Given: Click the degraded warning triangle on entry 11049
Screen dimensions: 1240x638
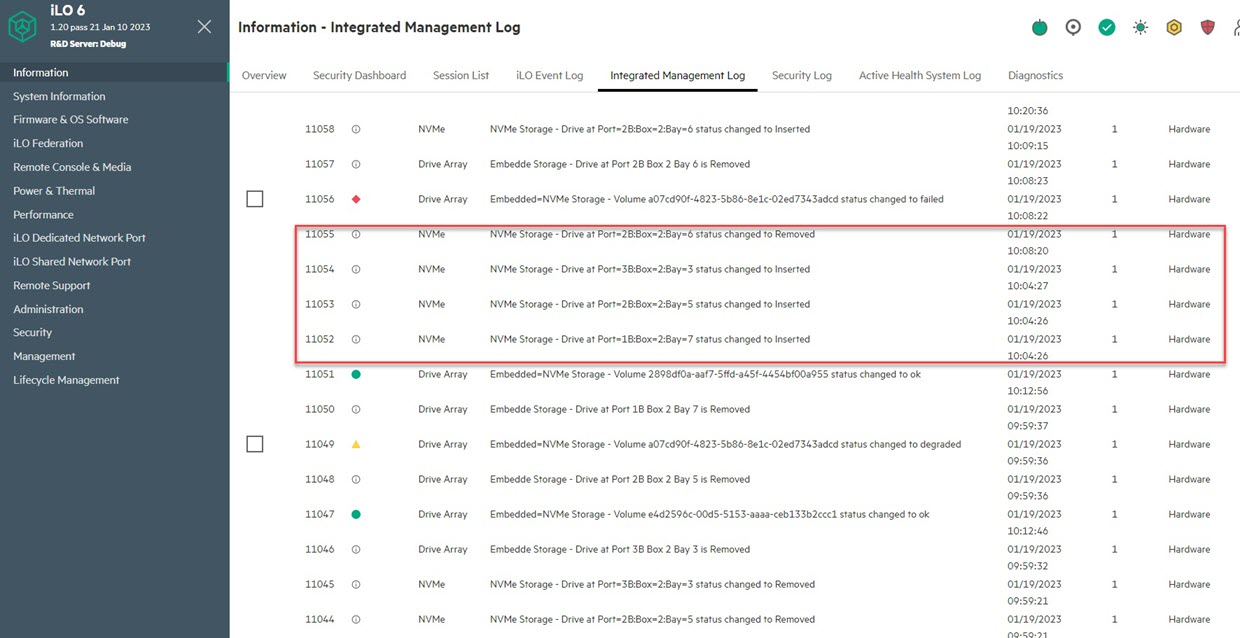Looking at the screenshot, I should [x=356, y=443].
